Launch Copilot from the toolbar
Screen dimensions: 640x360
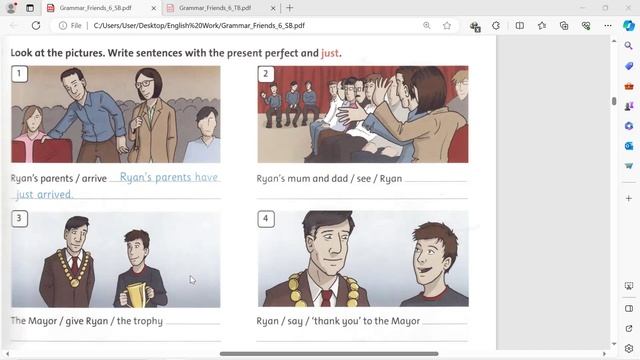(629, 25)
